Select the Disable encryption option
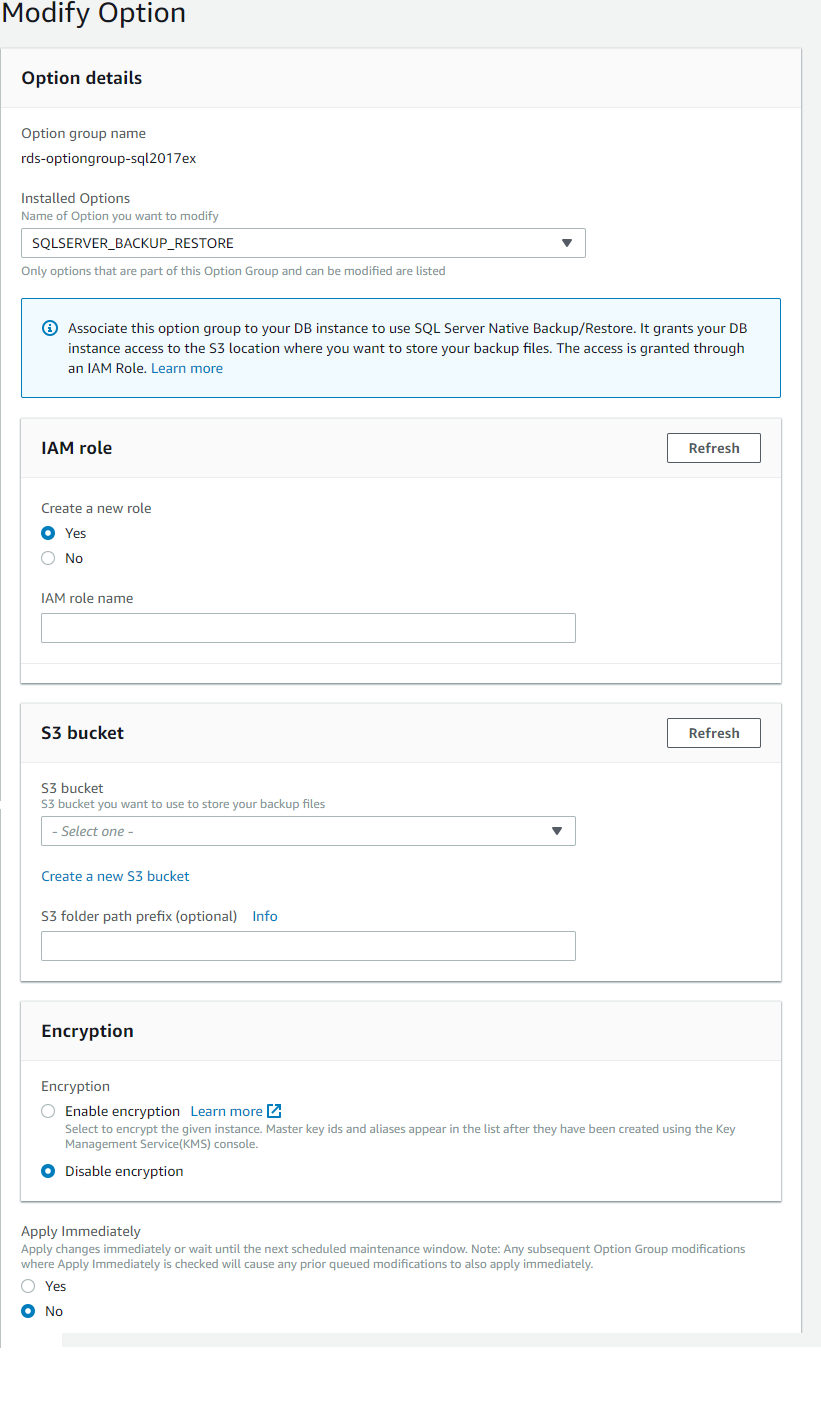 click(47, 1170)
